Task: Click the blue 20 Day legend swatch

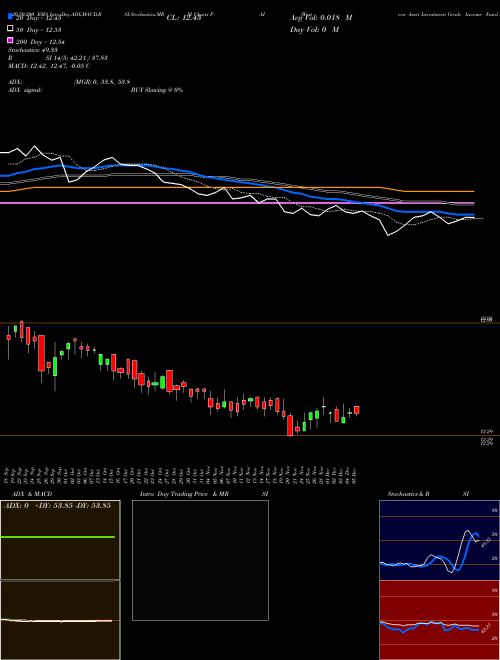Action: 11,16
